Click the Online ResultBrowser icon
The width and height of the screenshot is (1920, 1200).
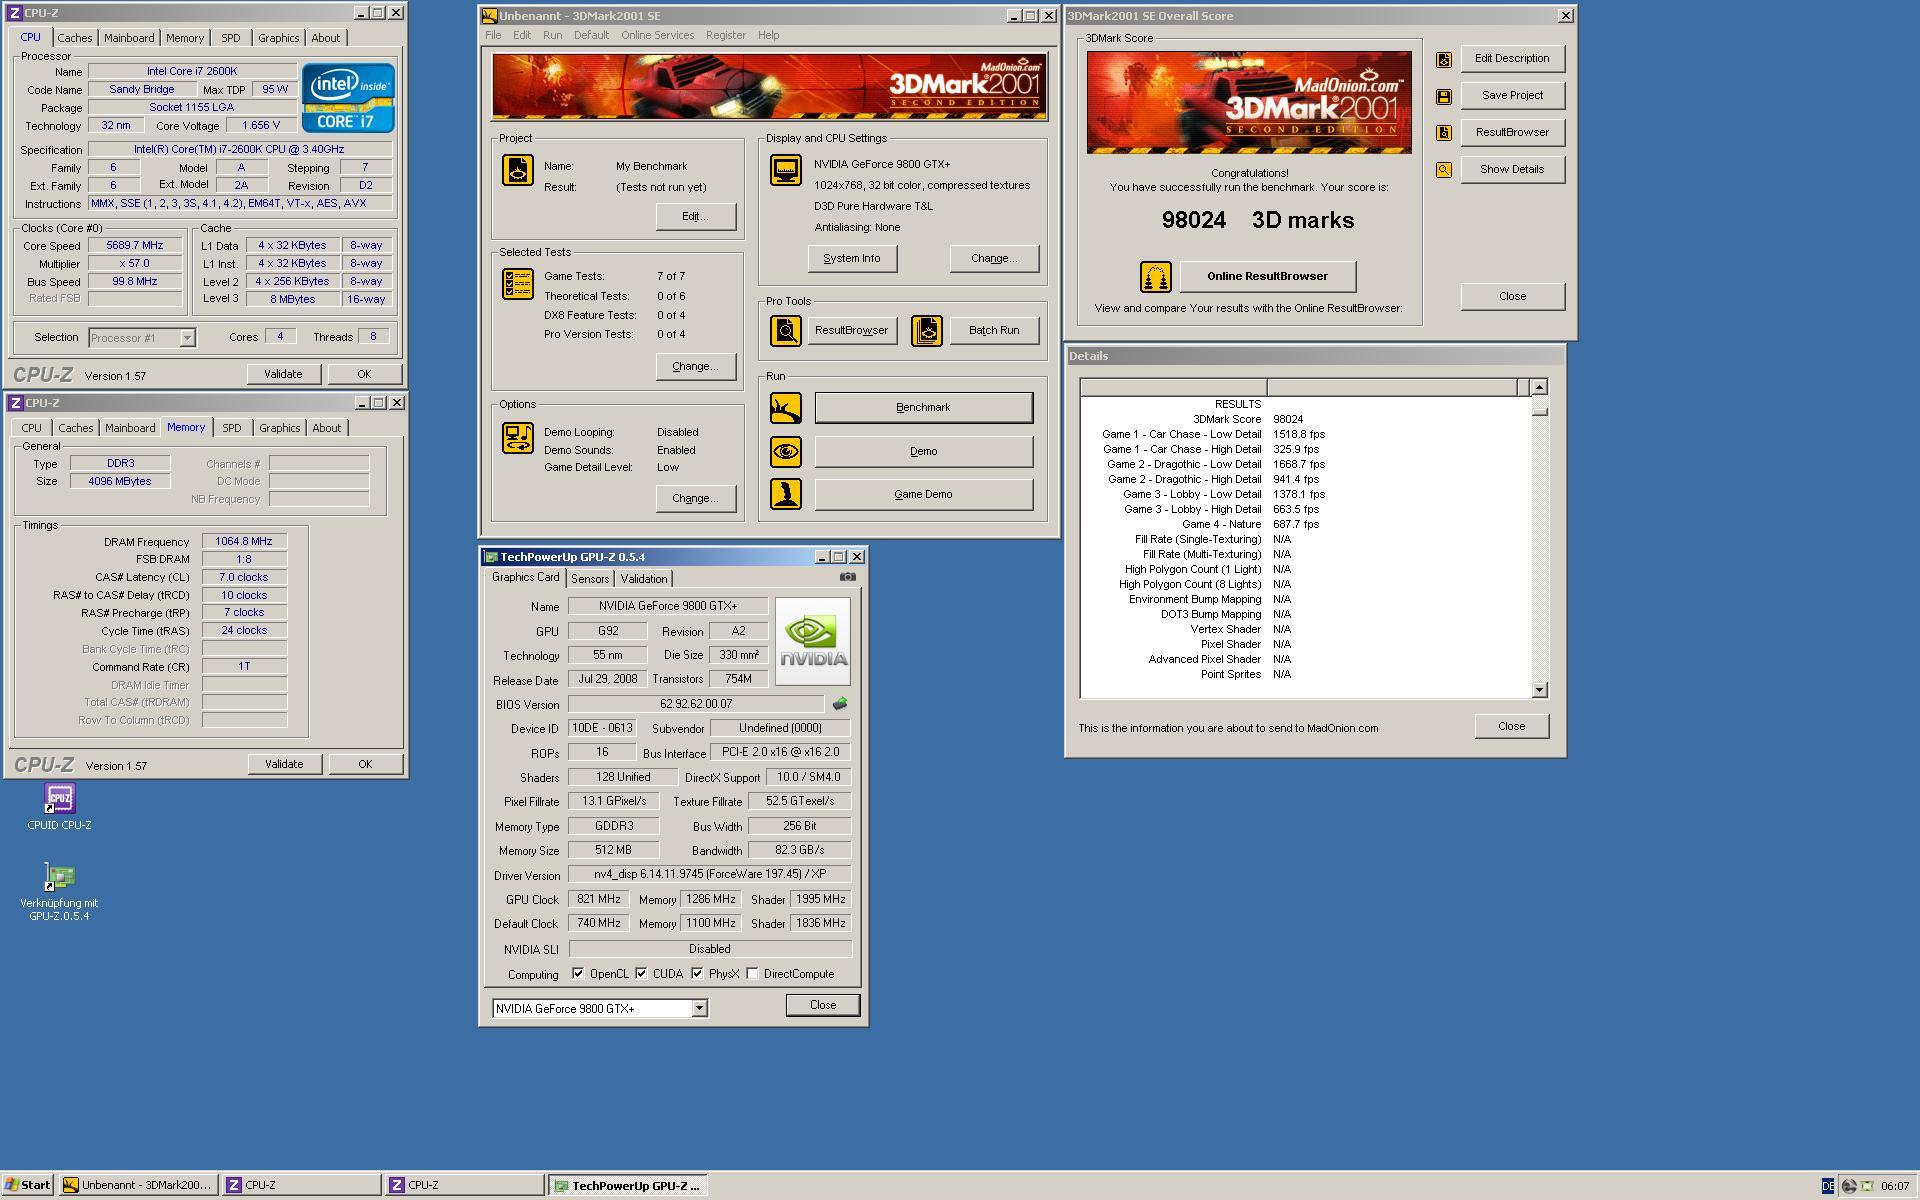pyautogui.click(x=1155, y=277)
